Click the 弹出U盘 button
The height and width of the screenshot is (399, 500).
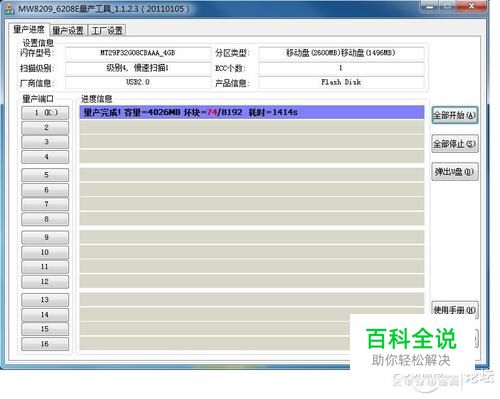point(455,172)
